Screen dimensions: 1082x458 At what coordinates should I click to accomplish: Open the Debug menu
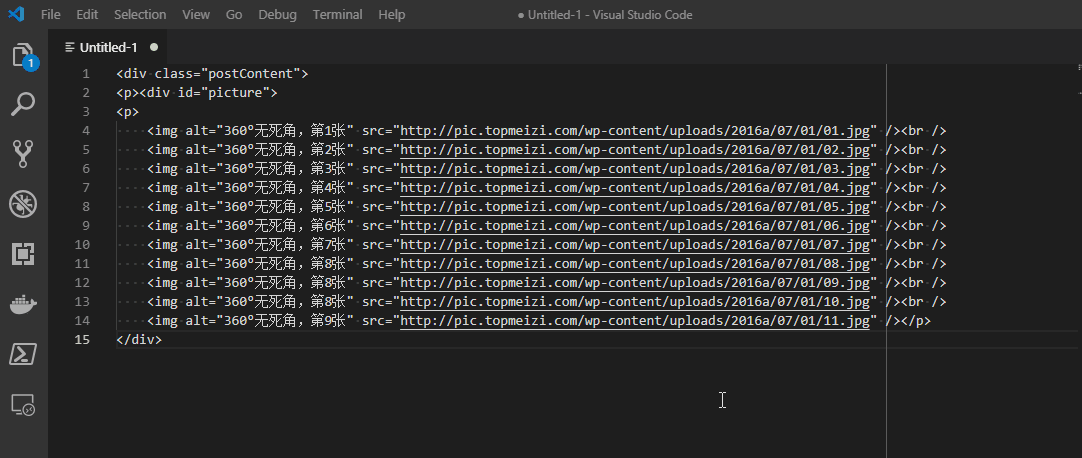pos(277,15)
